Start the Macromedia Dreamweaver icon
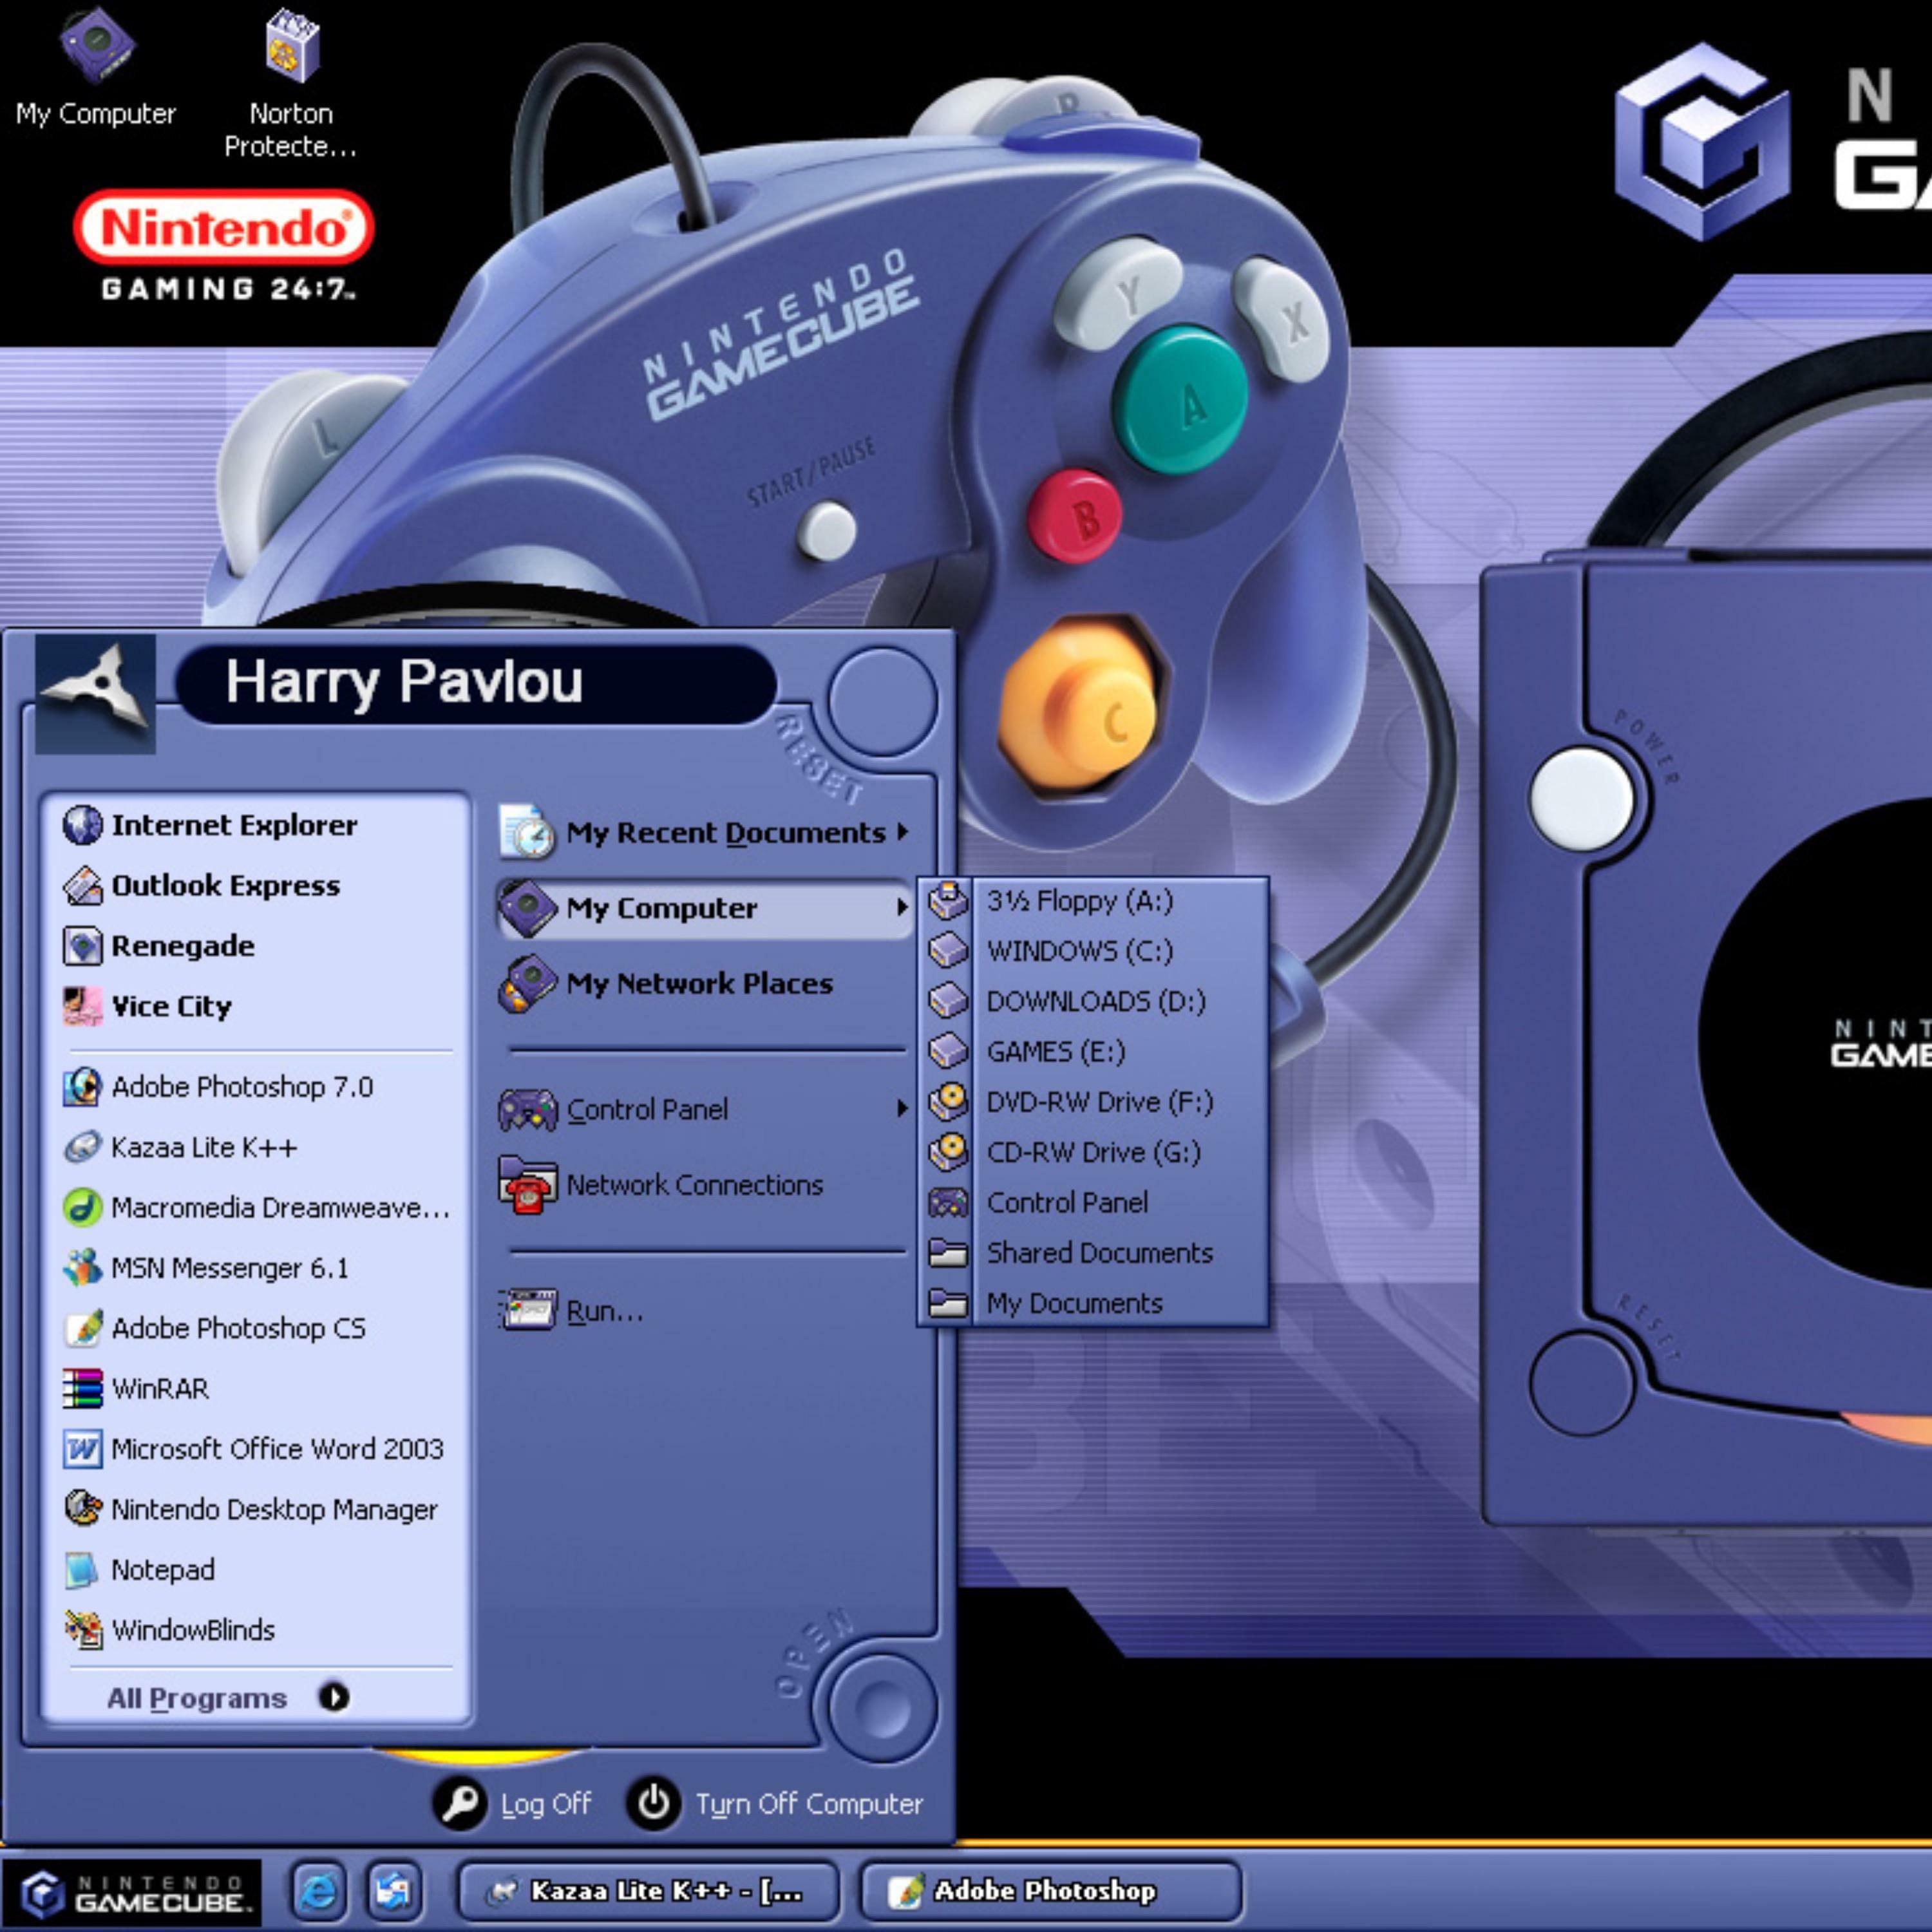 click(83, 1208)
